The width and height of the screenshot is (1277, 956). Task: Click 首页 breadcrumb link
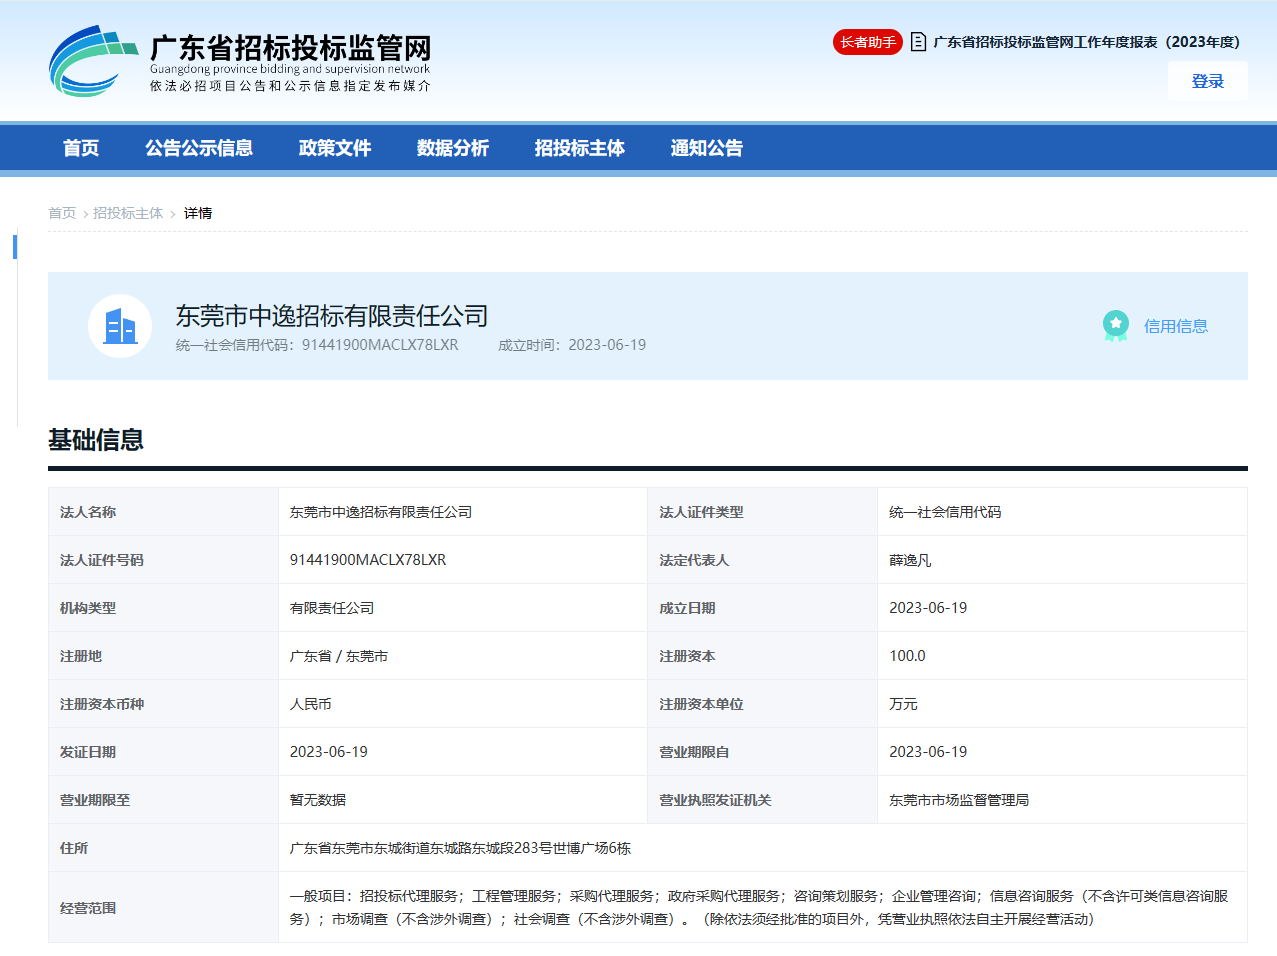tap(62, 213)
